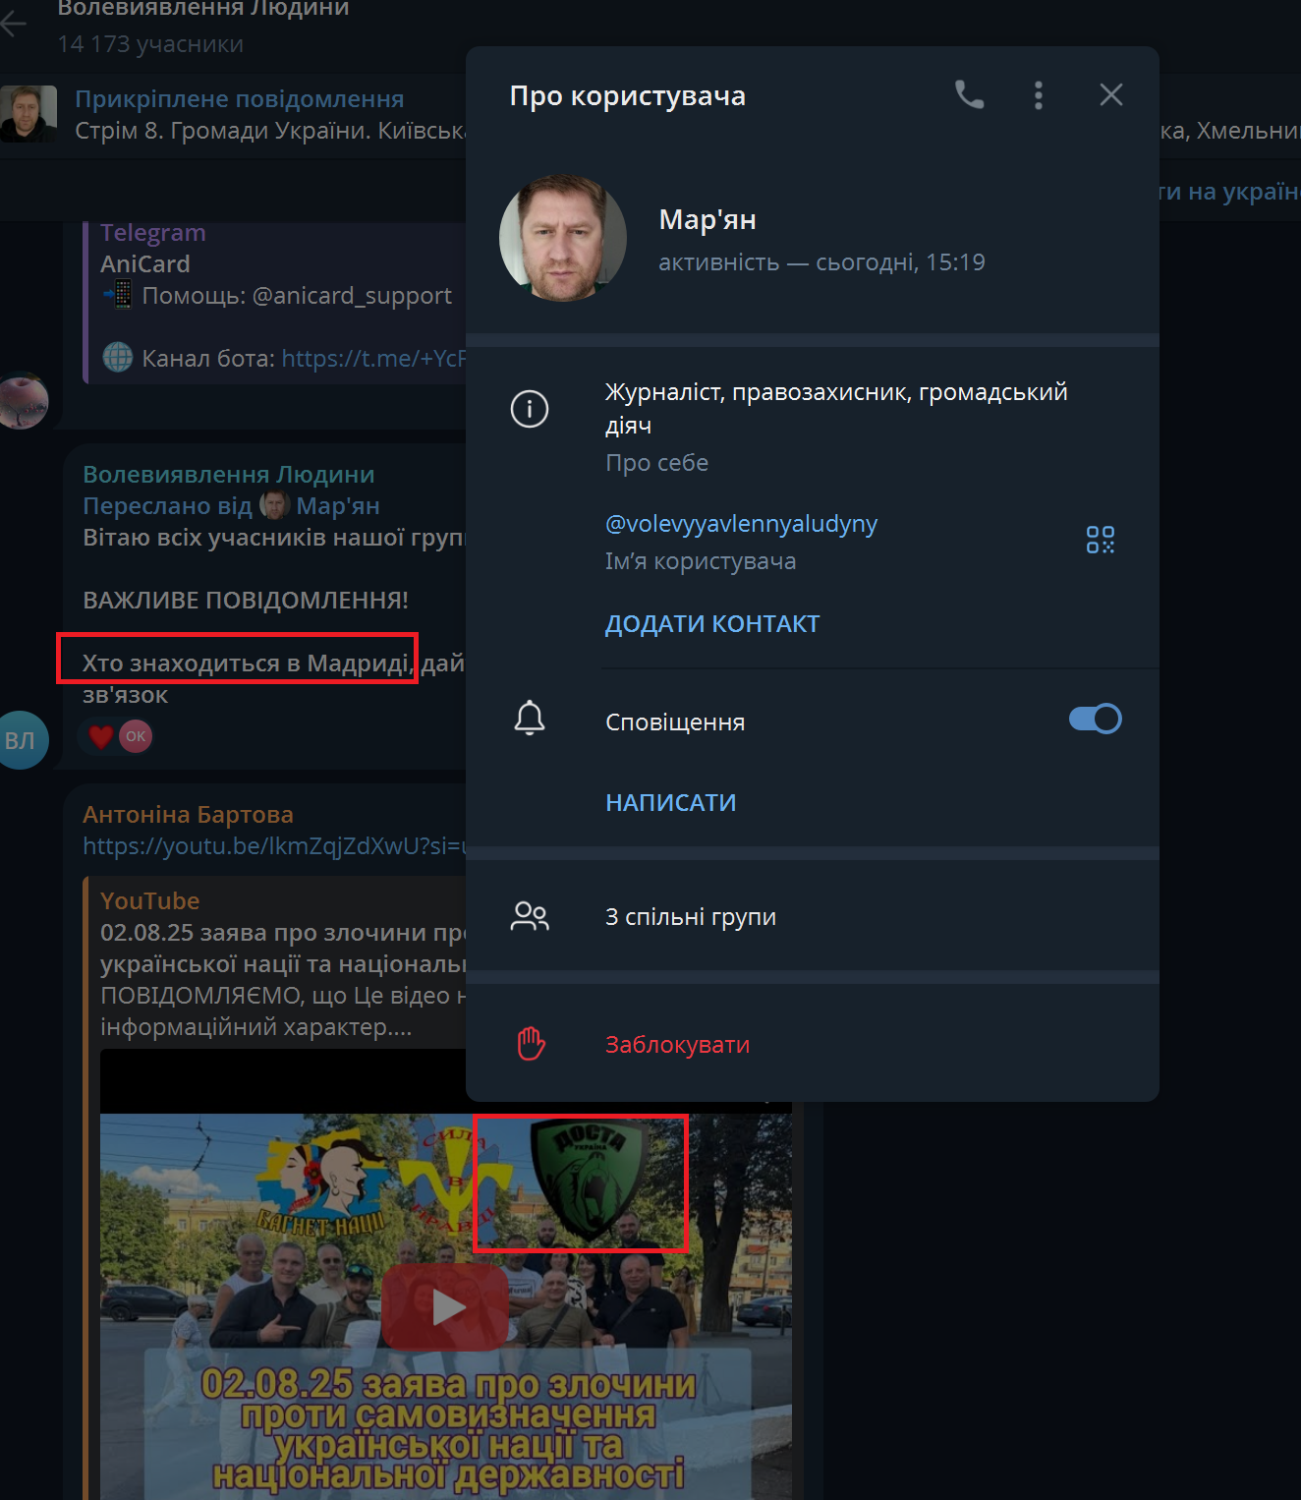Click the info icon next to bio
Screen dimensions: 1301x1500
coord(529,409)
